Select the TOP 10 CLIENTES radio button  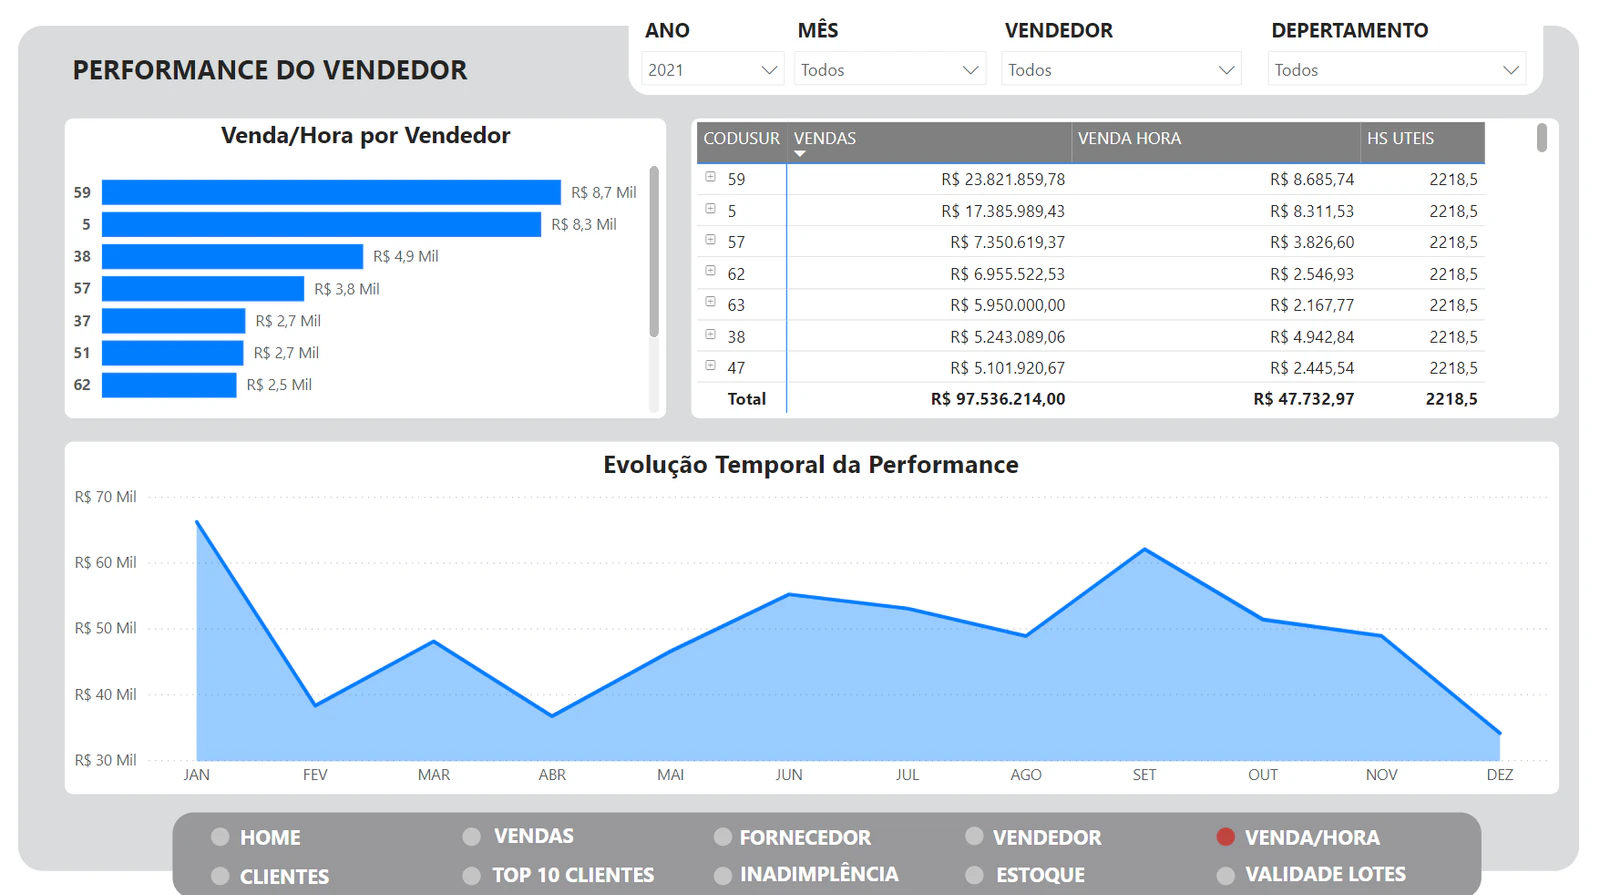472,875
